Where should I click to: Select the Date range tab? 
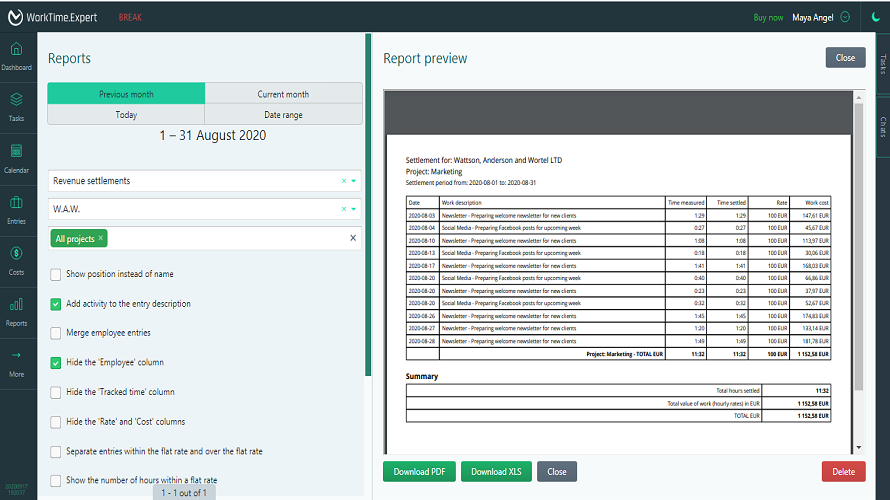283,115
